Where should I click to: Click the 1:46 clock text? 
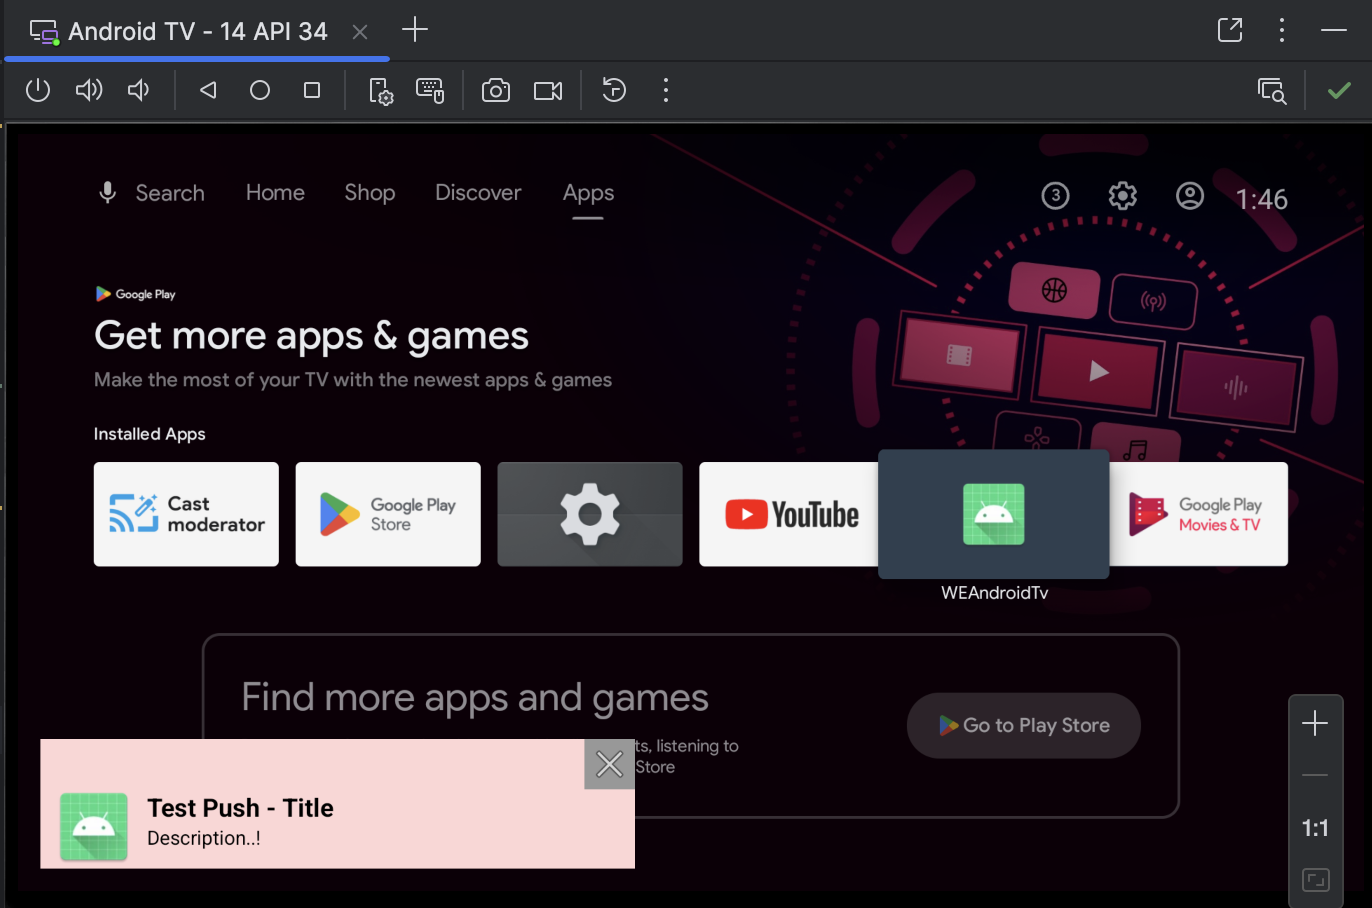1262,199
